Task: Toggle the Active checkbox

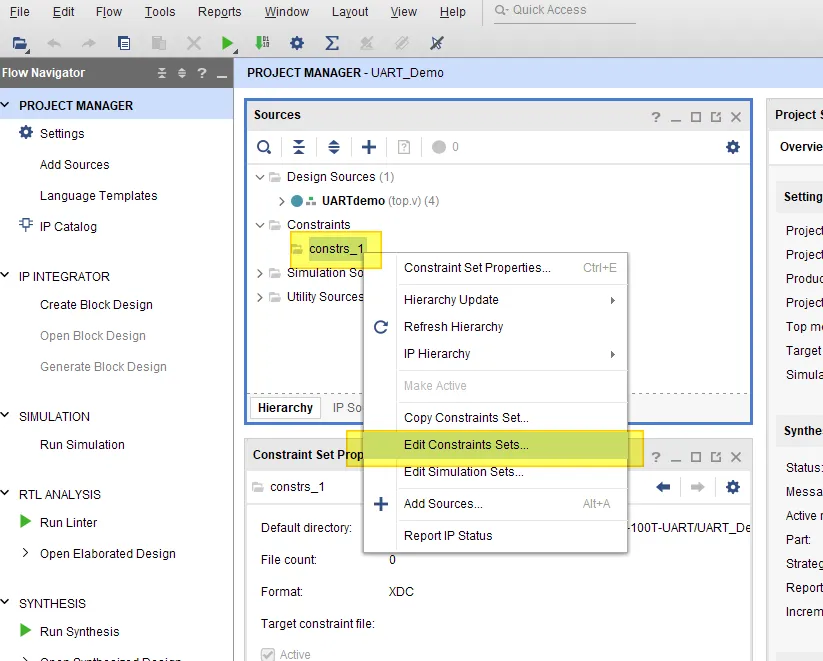Action: click(268, 654)
